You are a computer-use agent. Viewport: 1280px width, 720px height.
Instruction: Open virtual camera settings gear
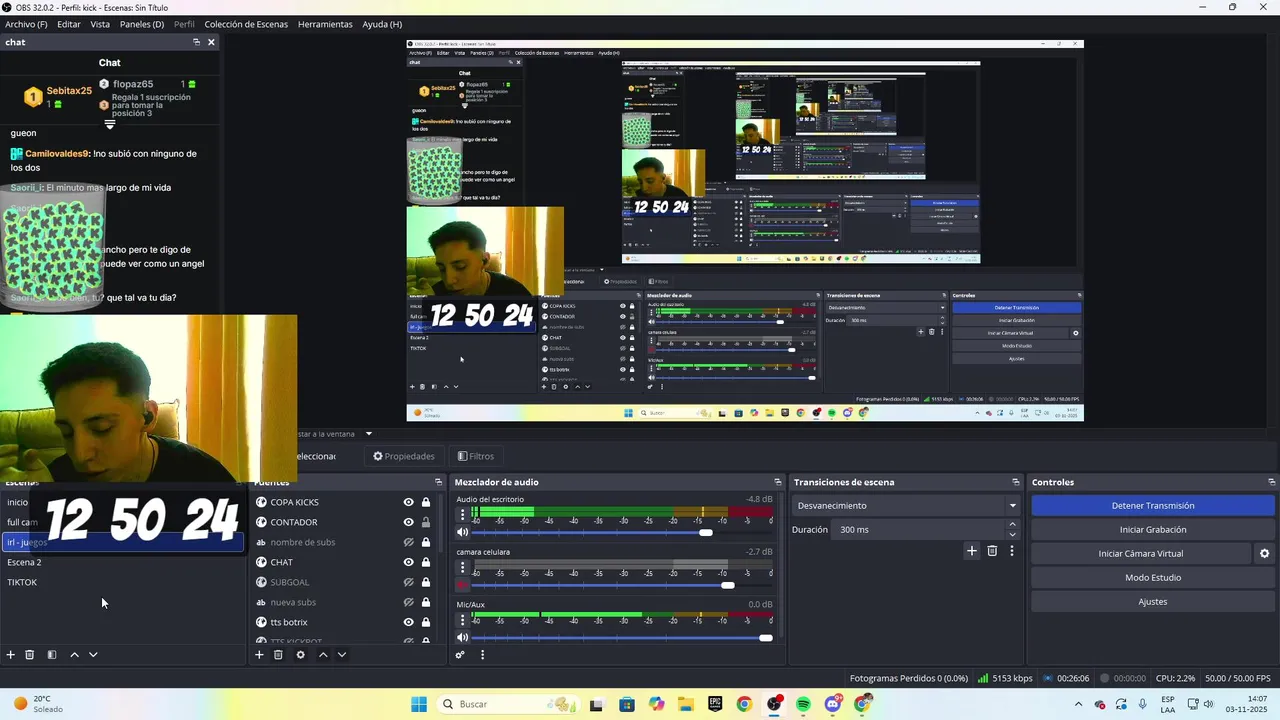pyautogui.click(x=1264, y=553)
